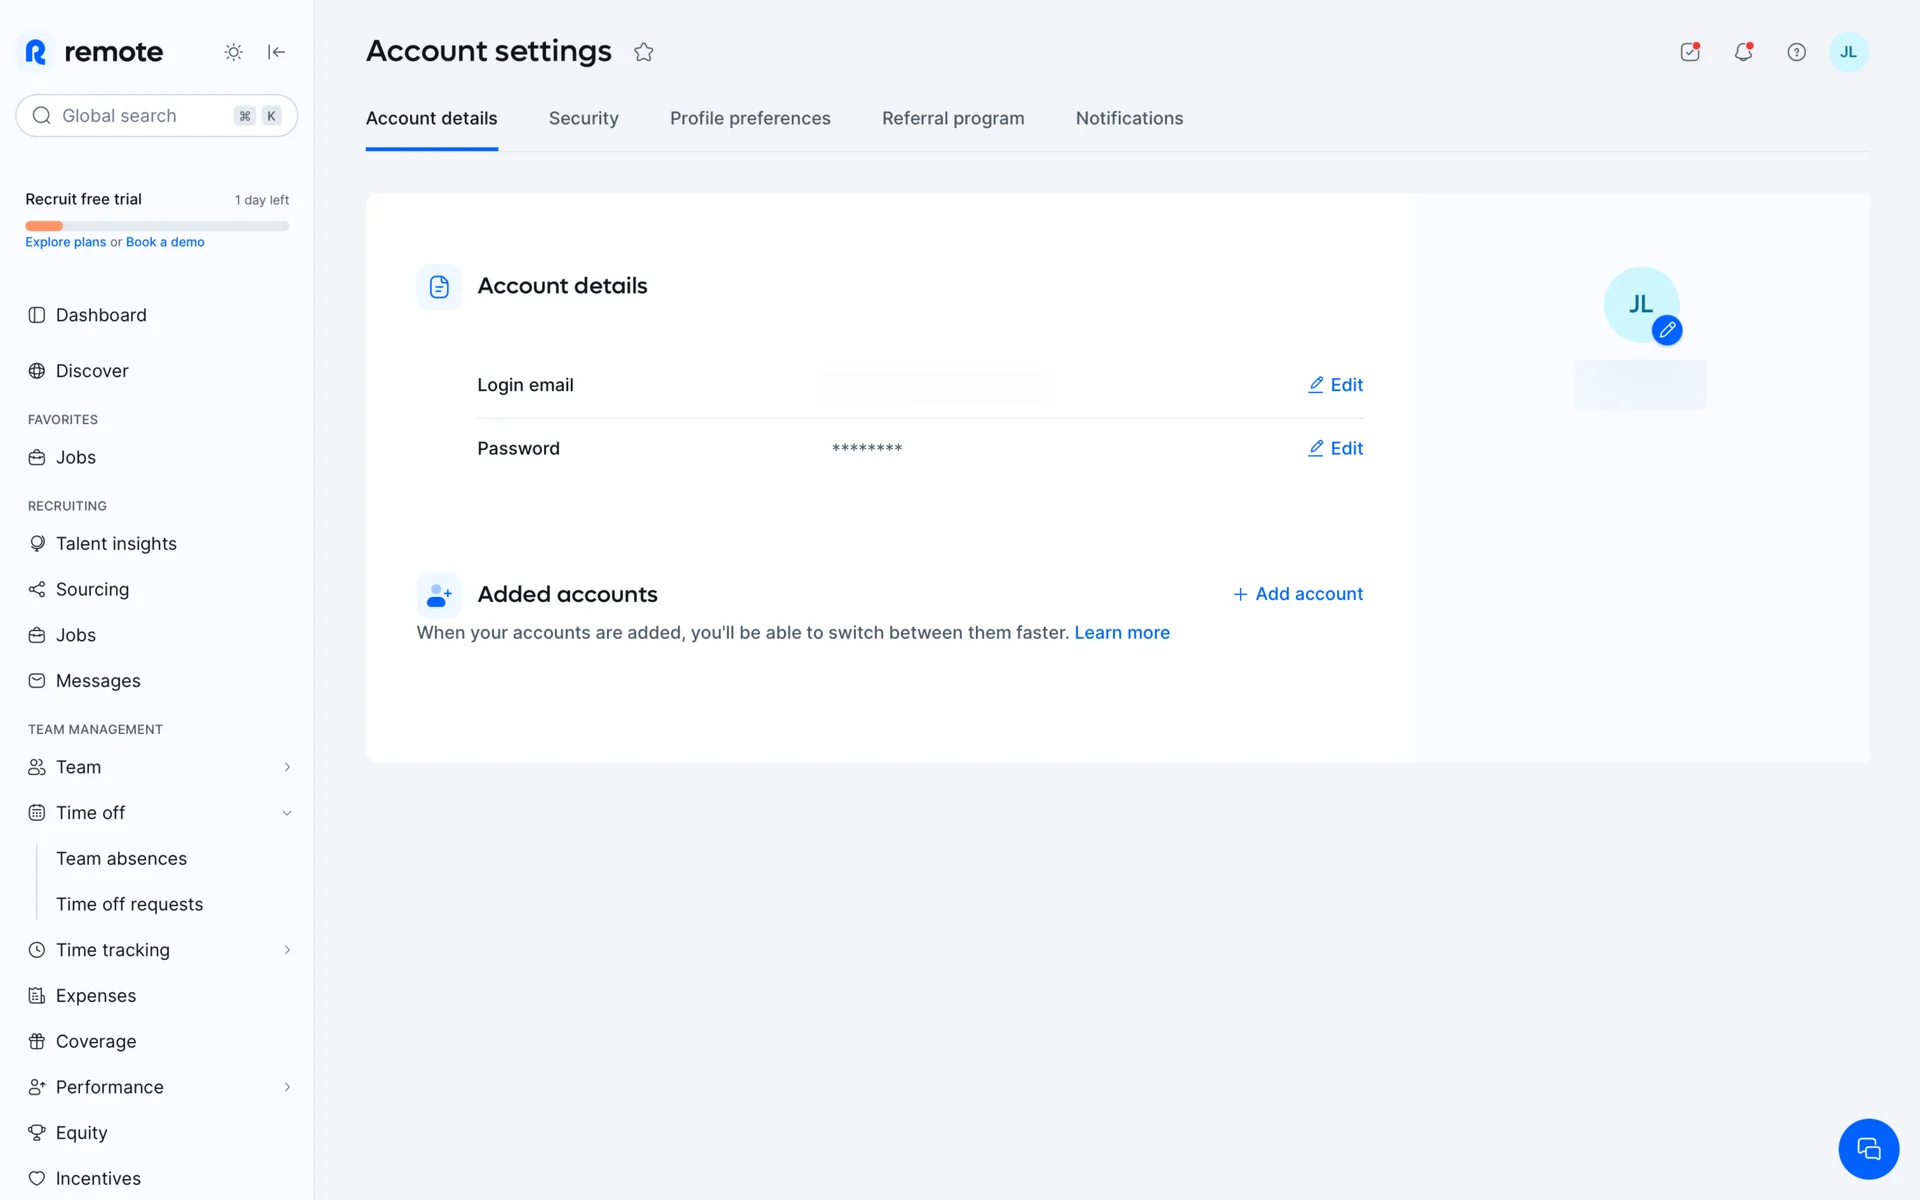
Task: Switch to the Security tab
Action: click(x=583, y=118)
